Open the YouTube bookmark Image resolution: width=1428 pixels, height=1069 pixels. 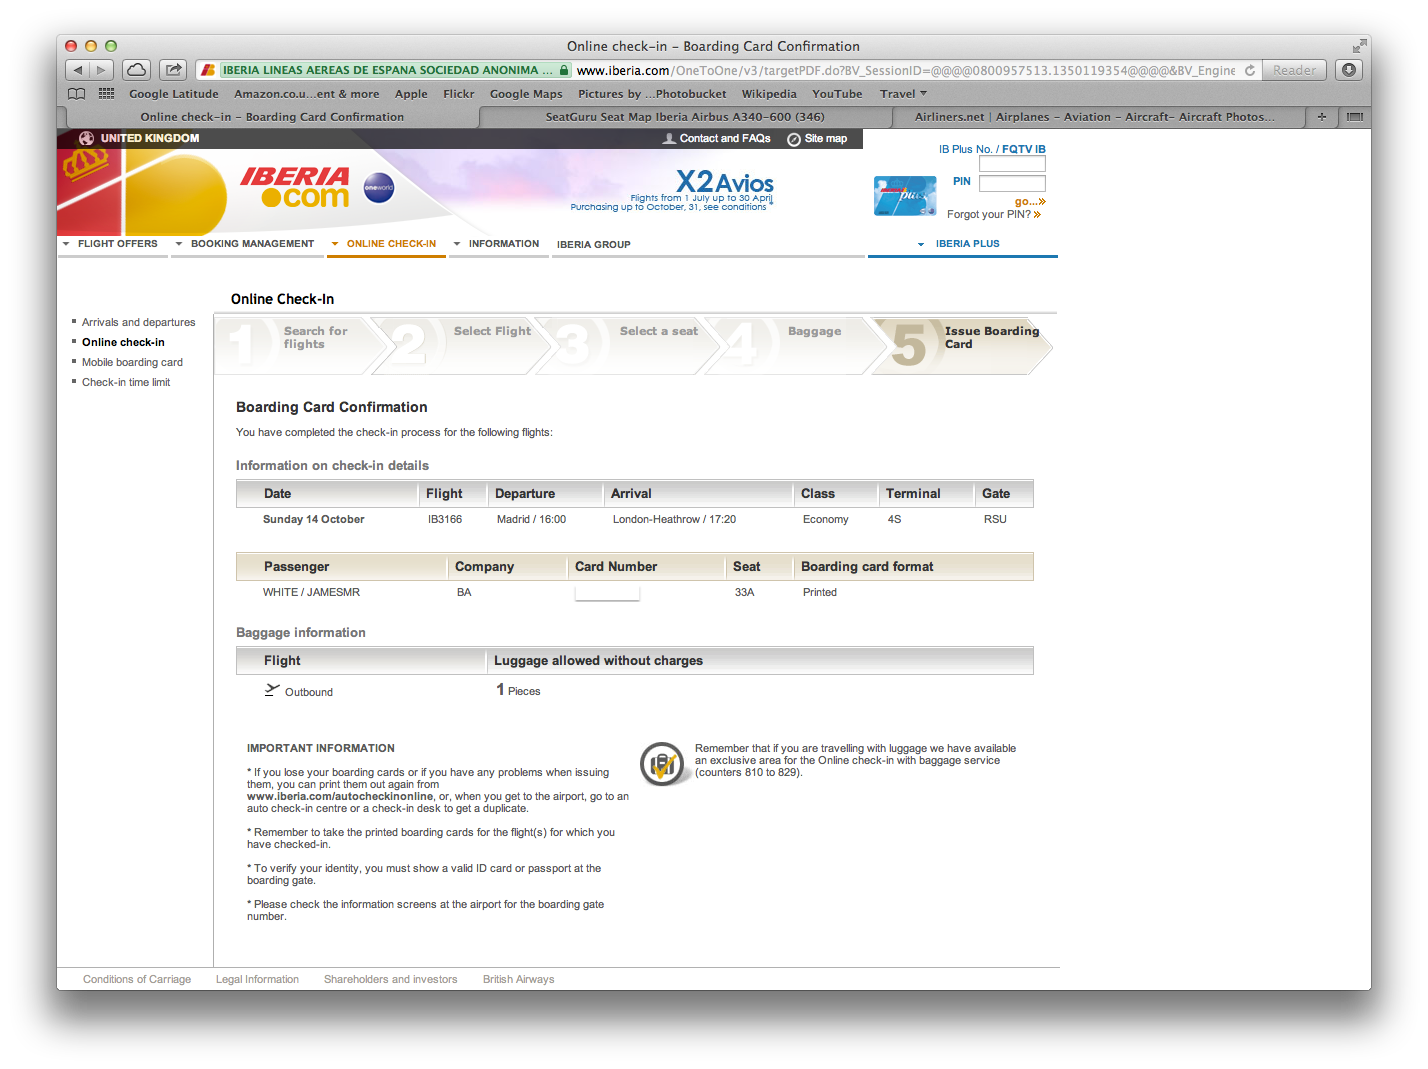coord(837,94)
